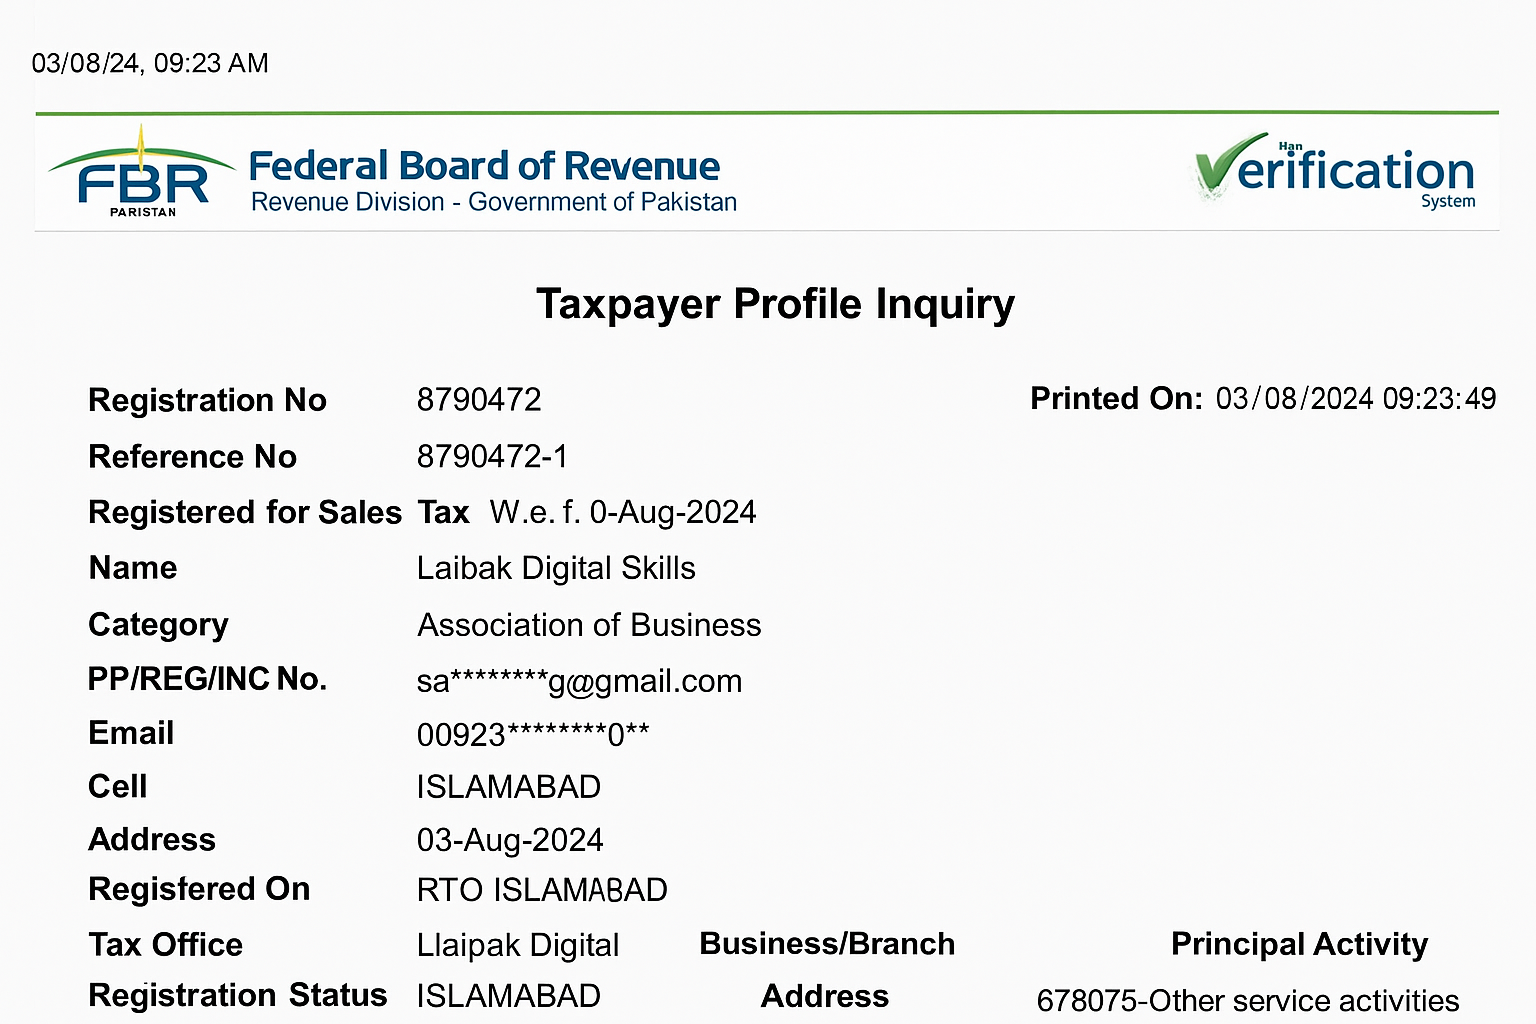Select the 678075-Other service activities entry
The height and width of the screenshot is (1024, 1536).
pos(1247,1000)
